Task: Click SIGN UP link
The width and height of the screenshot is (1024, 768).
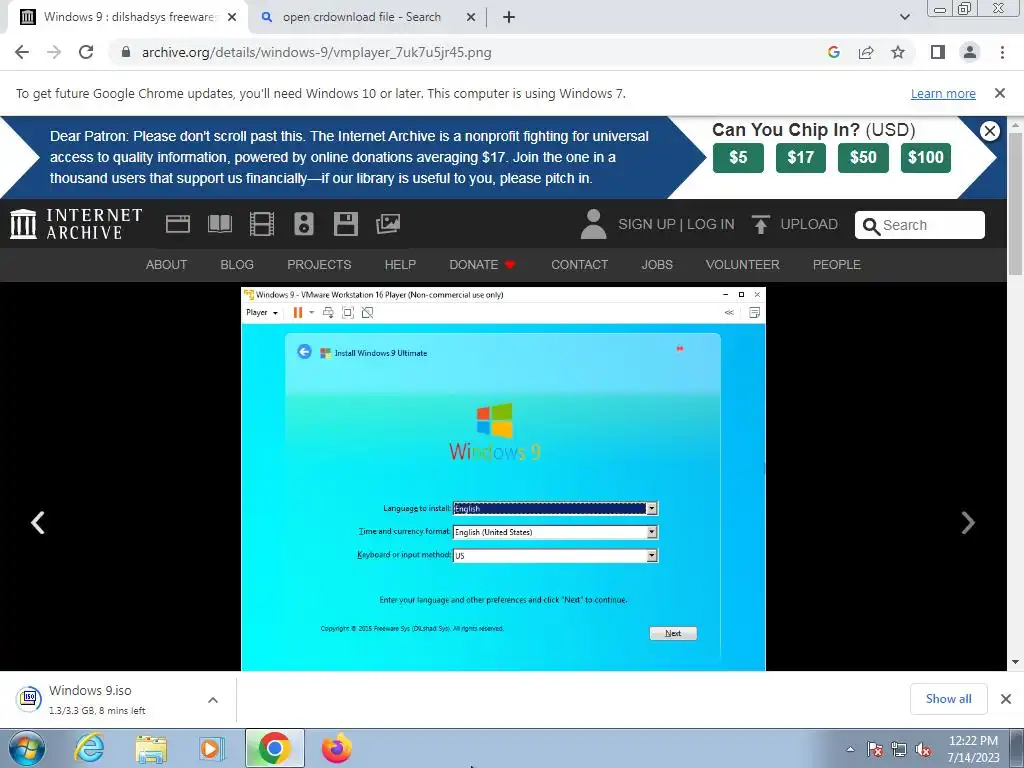Action: click(x=647, y=224)
